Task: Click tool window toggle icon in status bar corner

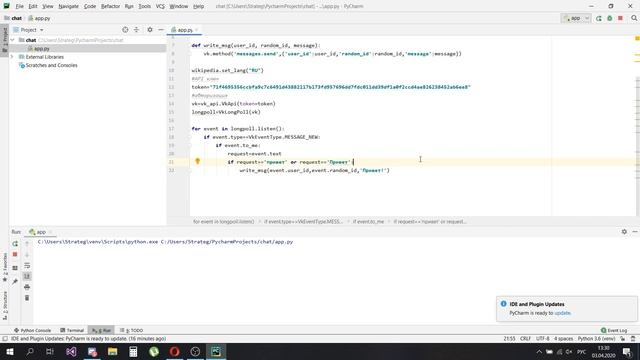Action: coord(5,339)
